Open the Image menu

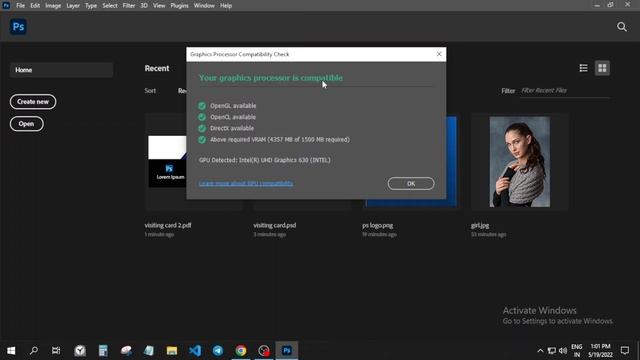pyautogui.click(x=53, y=6)
